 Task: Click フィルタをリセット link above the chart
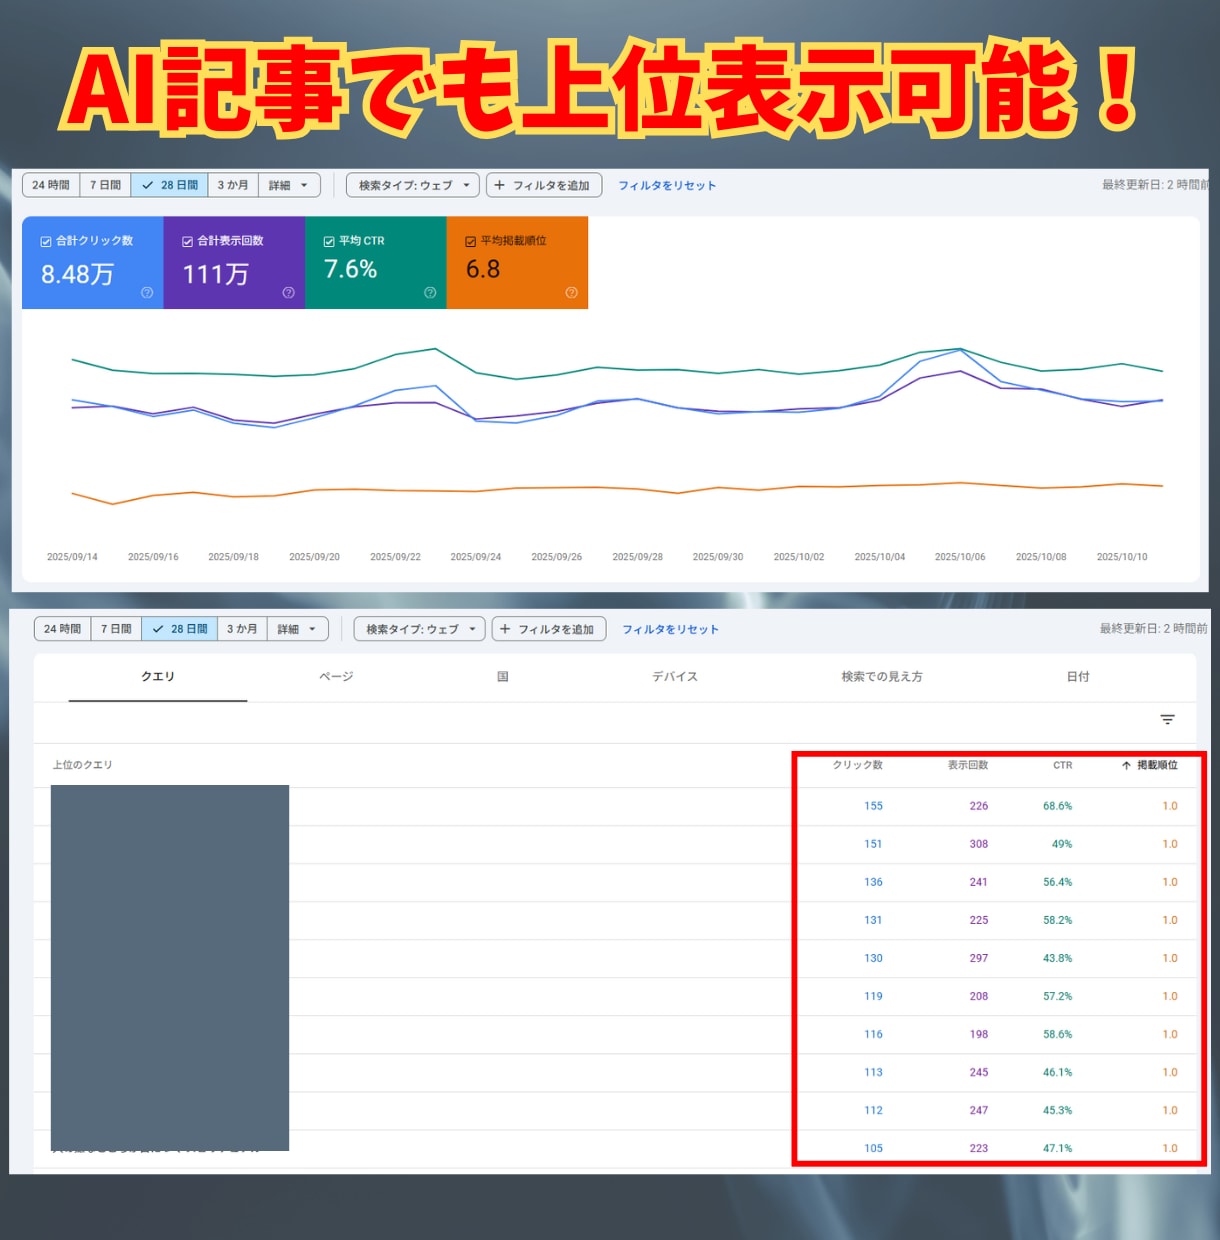coord(667,185)
